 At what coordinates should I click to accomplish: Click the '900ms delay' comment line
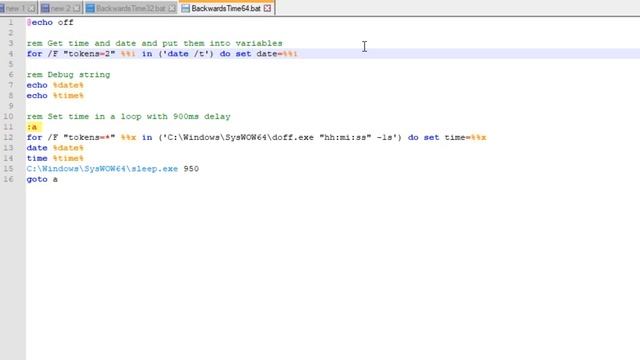coord(129,117)
